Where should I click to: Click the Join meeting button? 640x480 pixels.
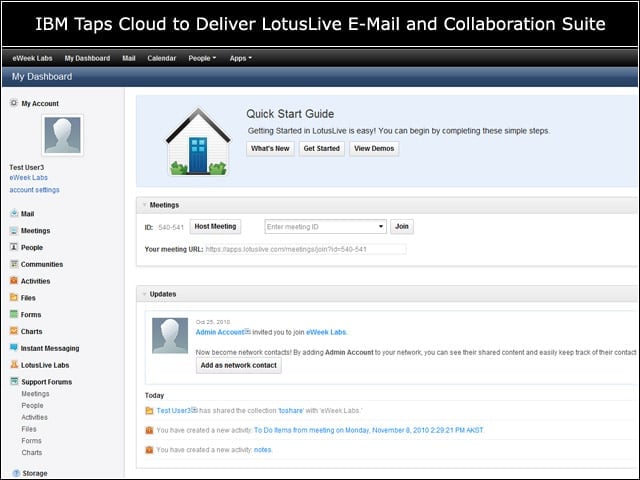402,227
